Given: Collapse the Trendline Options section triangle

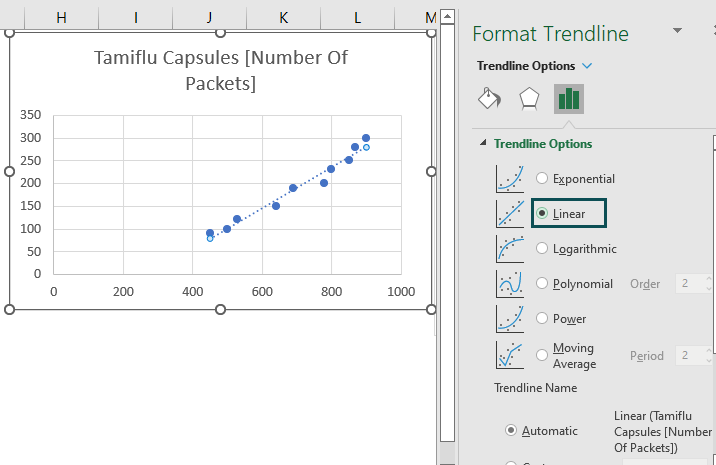Looking at the screenshot, I should point(483,143).
